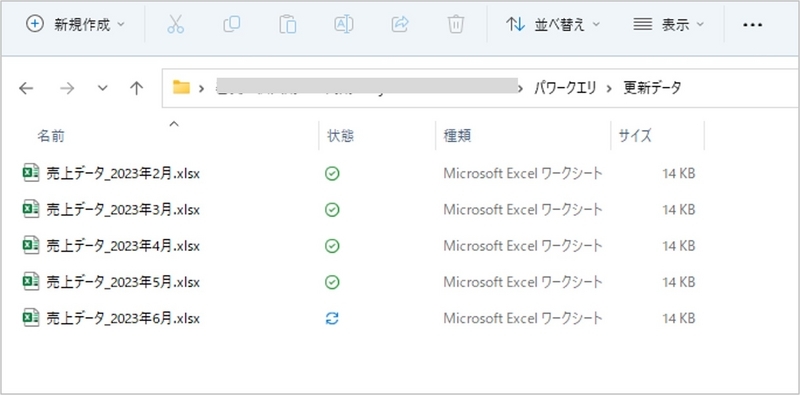Sort by 種類 column header

[457, 136]
